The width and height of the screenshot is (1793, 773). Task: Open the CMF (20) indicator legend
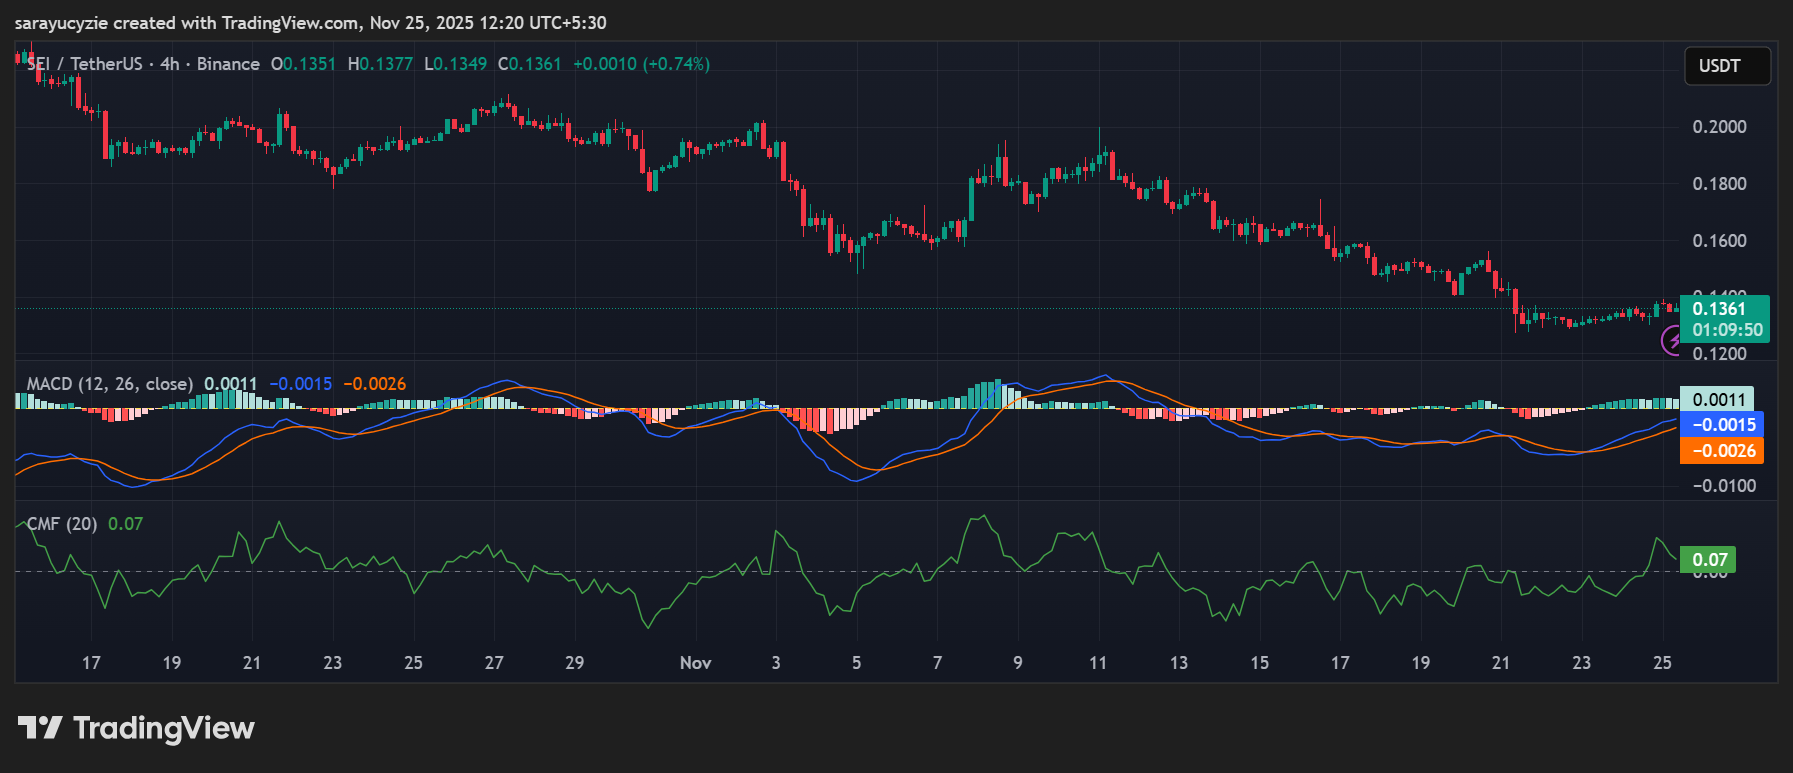(x=62, y=524)
